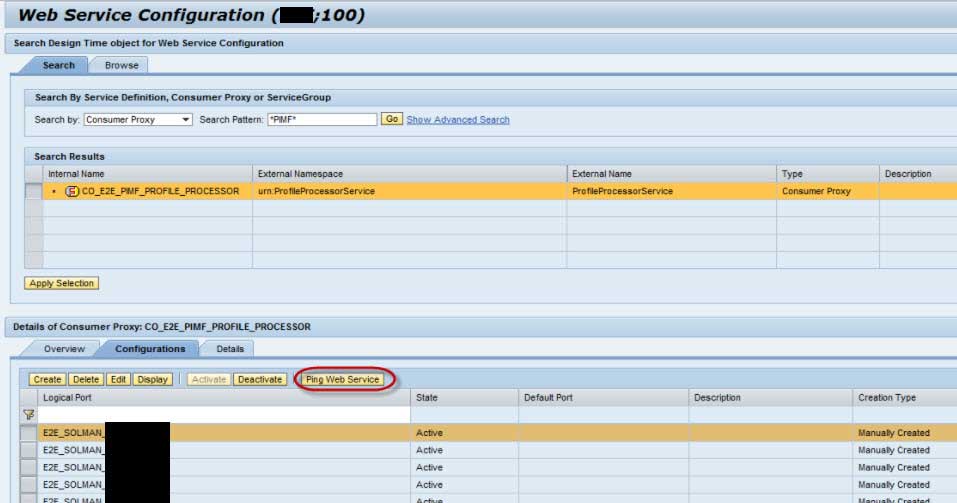Click Manually Created in the second port row
Viewport: 957px width, 503px height.
point(894,450)
